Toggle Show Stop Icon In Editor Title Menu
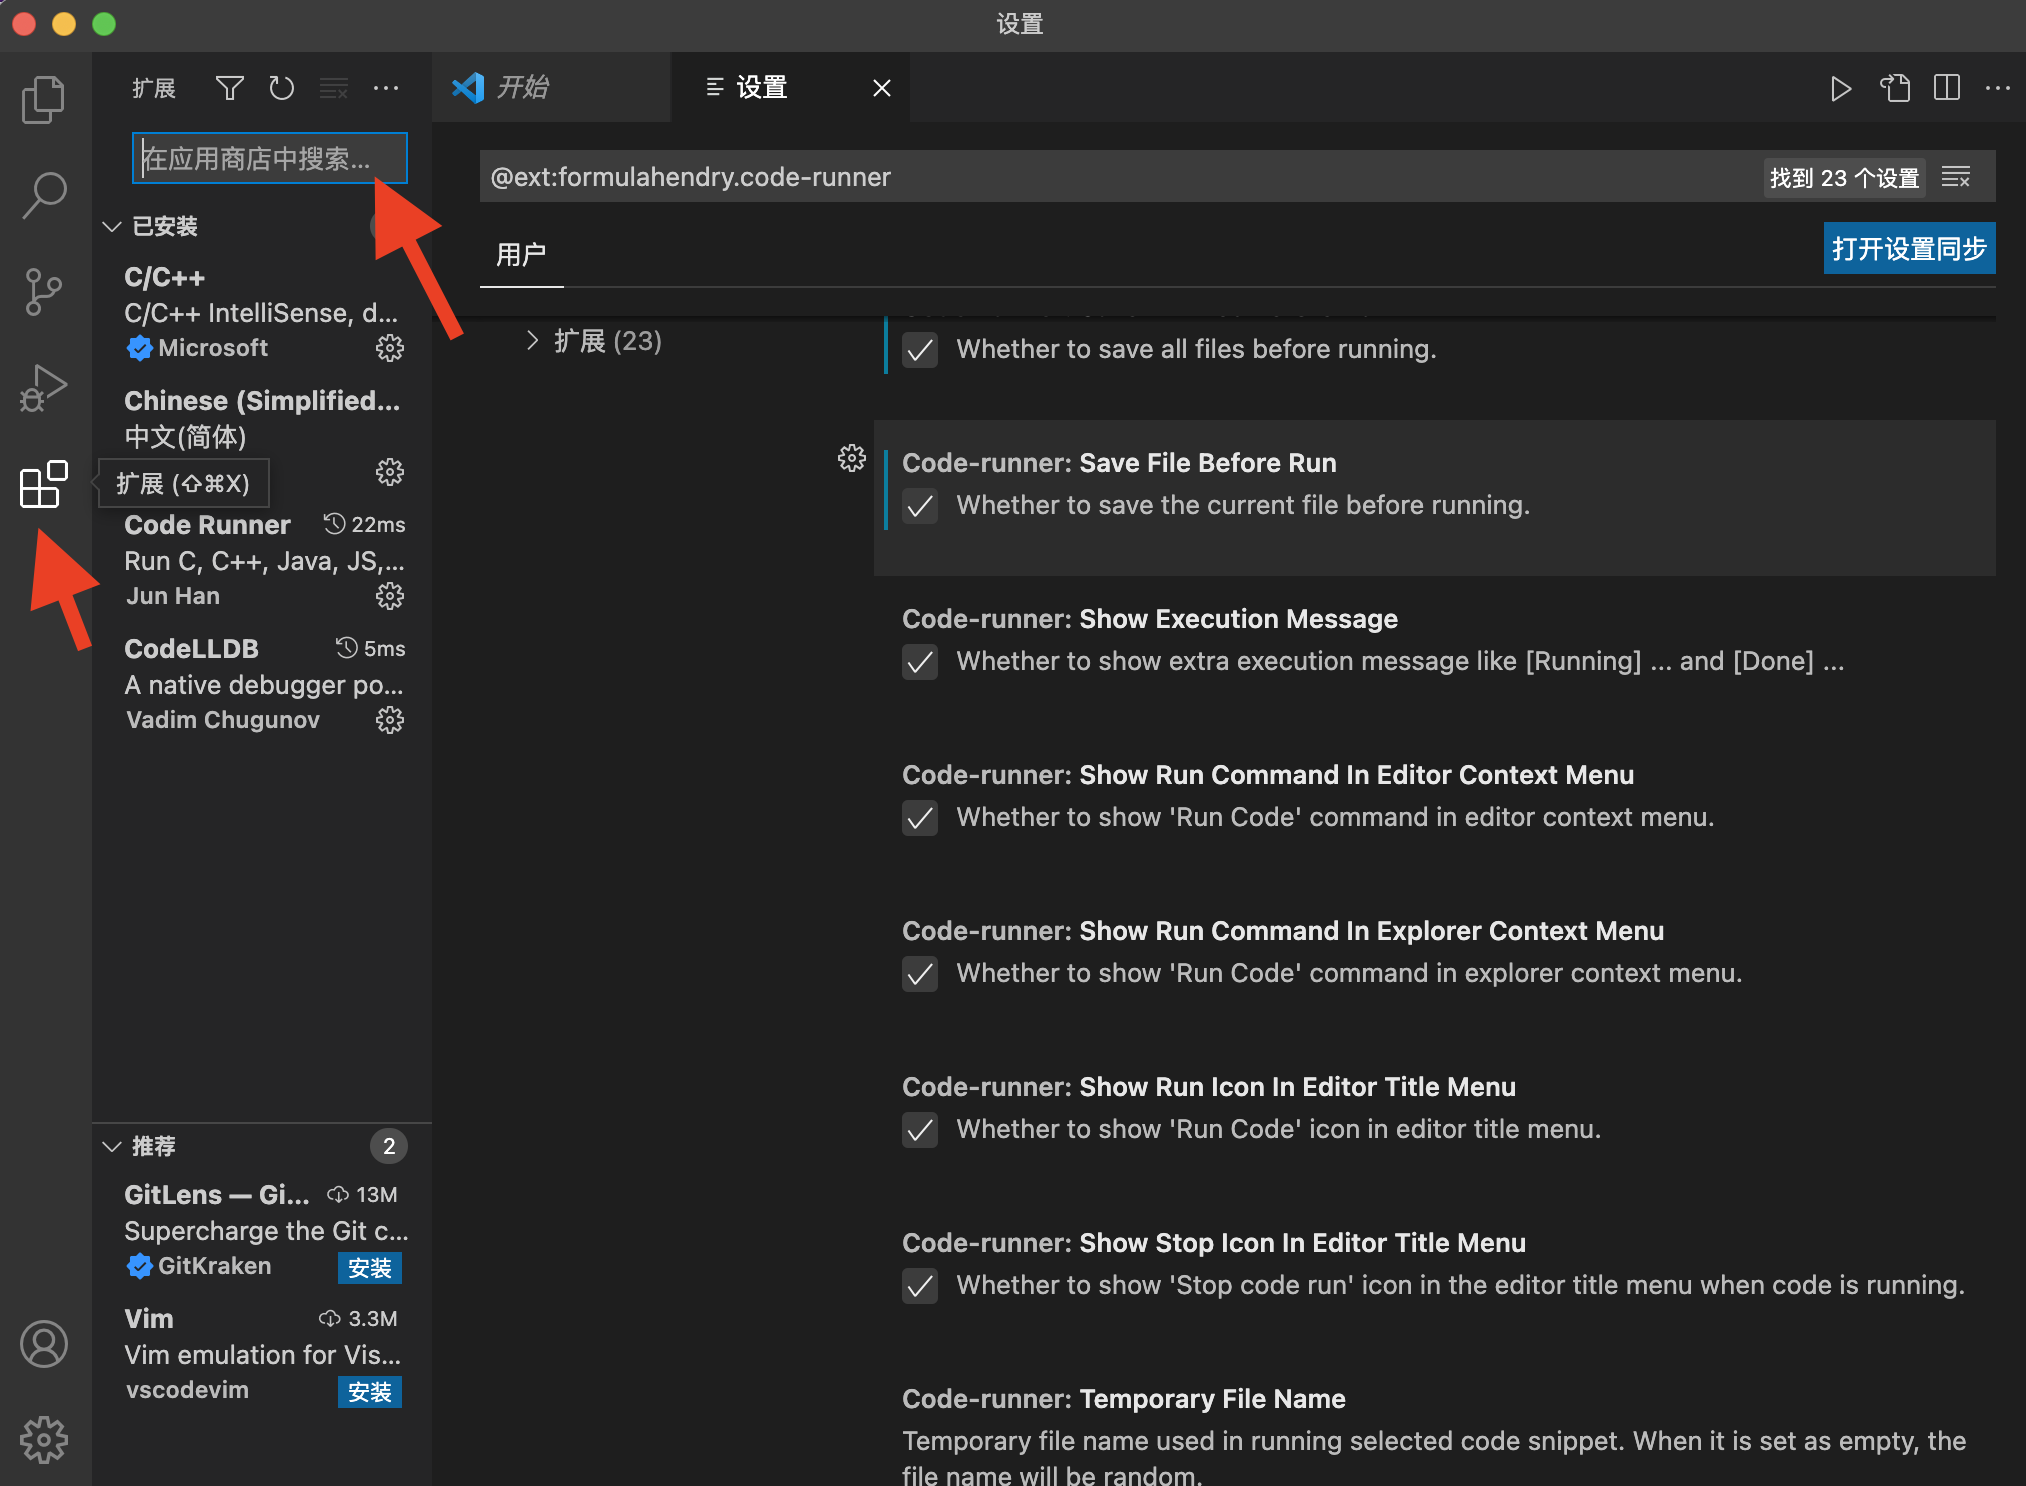 click(x=920, y=1286)
